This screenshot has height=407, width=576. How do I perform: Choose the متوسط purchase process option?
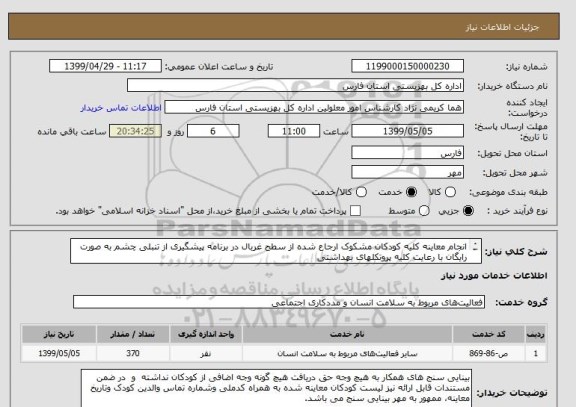[424, 211]
